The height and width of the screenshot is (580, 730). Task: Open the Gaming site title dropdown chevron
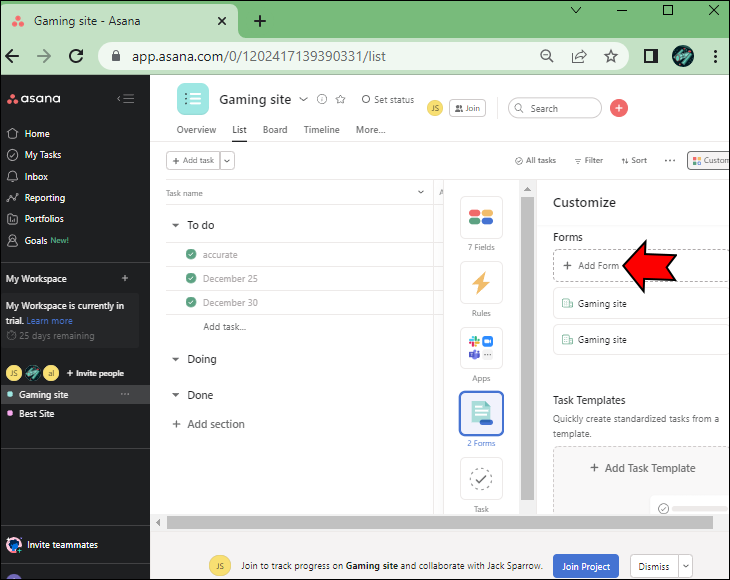click(x=303, y=99)
